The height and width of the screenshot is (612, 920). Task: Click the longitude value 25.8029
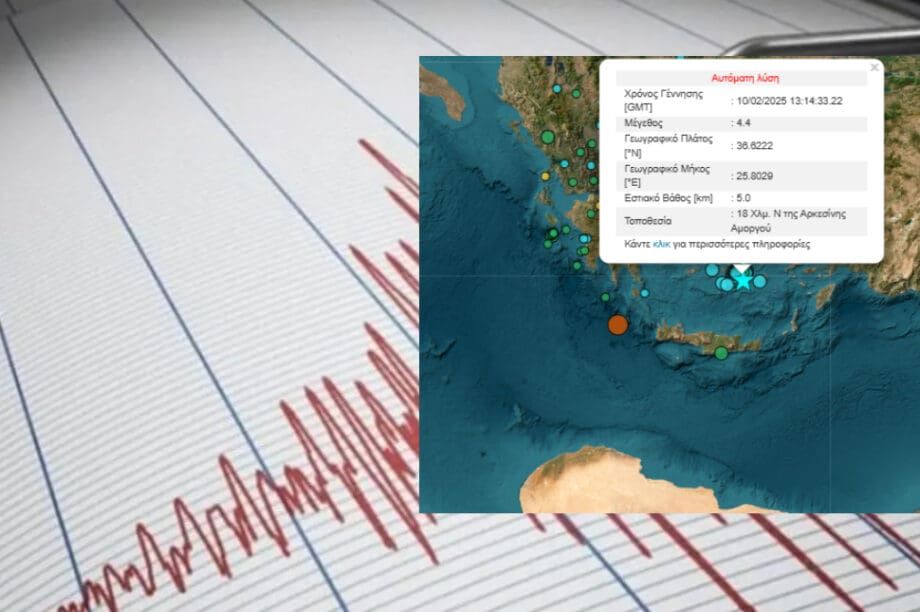tap(755, 175)
